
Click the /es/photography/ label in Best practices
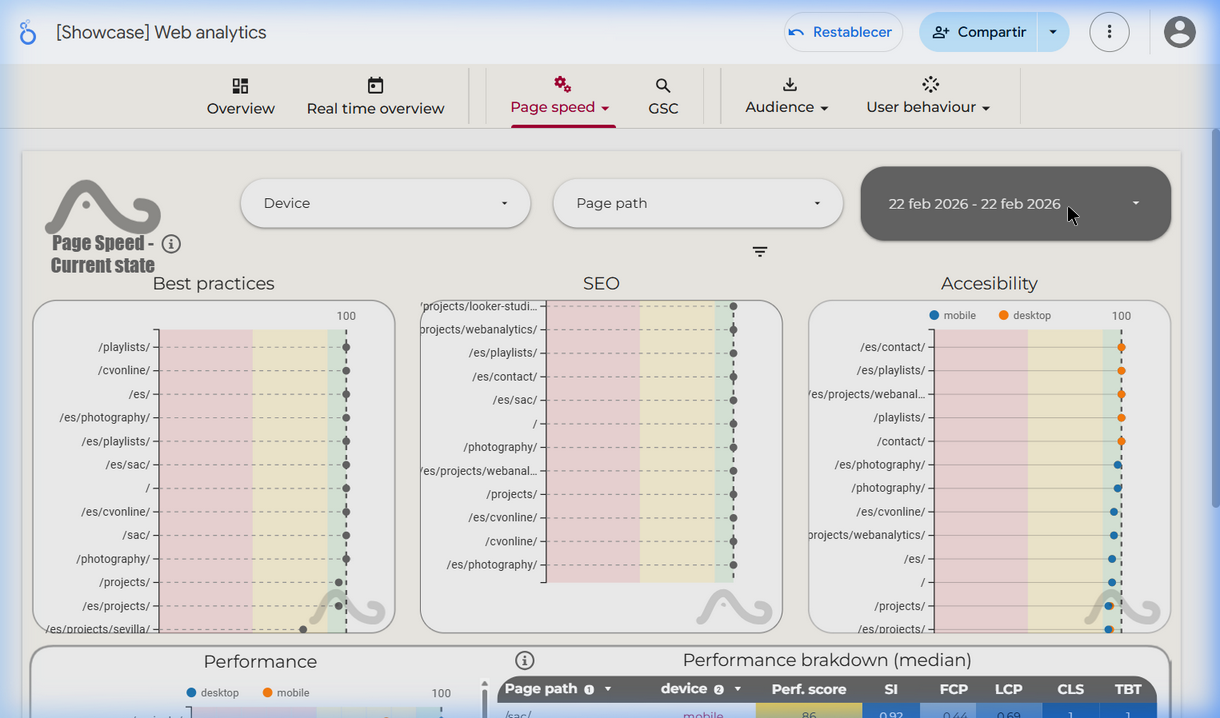click(x=105, y=417)
